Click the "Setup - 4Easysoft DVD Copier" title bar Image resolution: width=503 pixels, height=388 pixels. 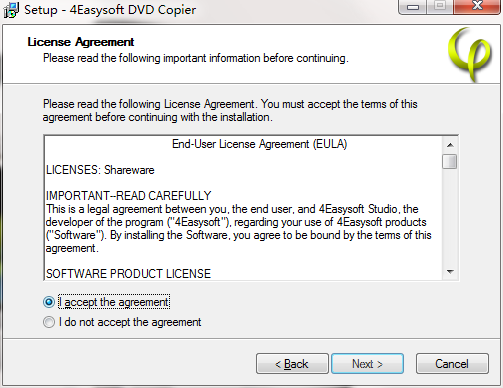coord(110,10)
